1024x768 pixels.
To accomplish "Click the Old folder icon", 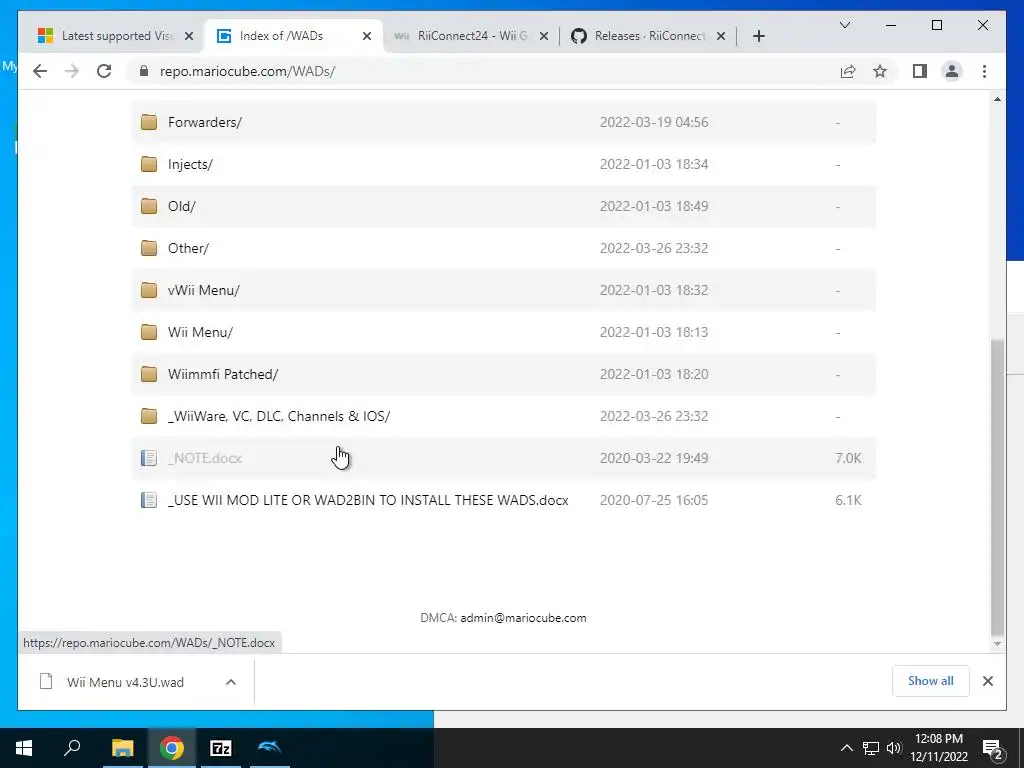I will pos(149,206).
